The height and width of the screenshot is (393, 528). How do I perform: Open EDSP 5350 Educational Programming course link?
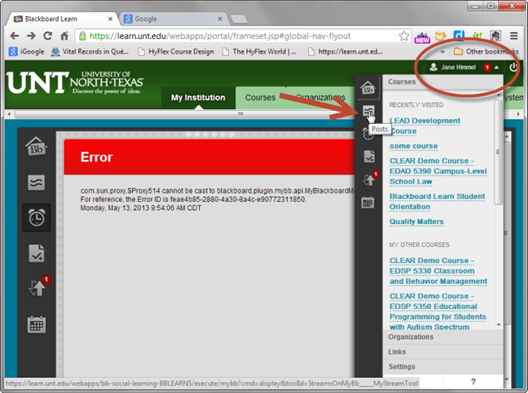[x=438, y=311]
